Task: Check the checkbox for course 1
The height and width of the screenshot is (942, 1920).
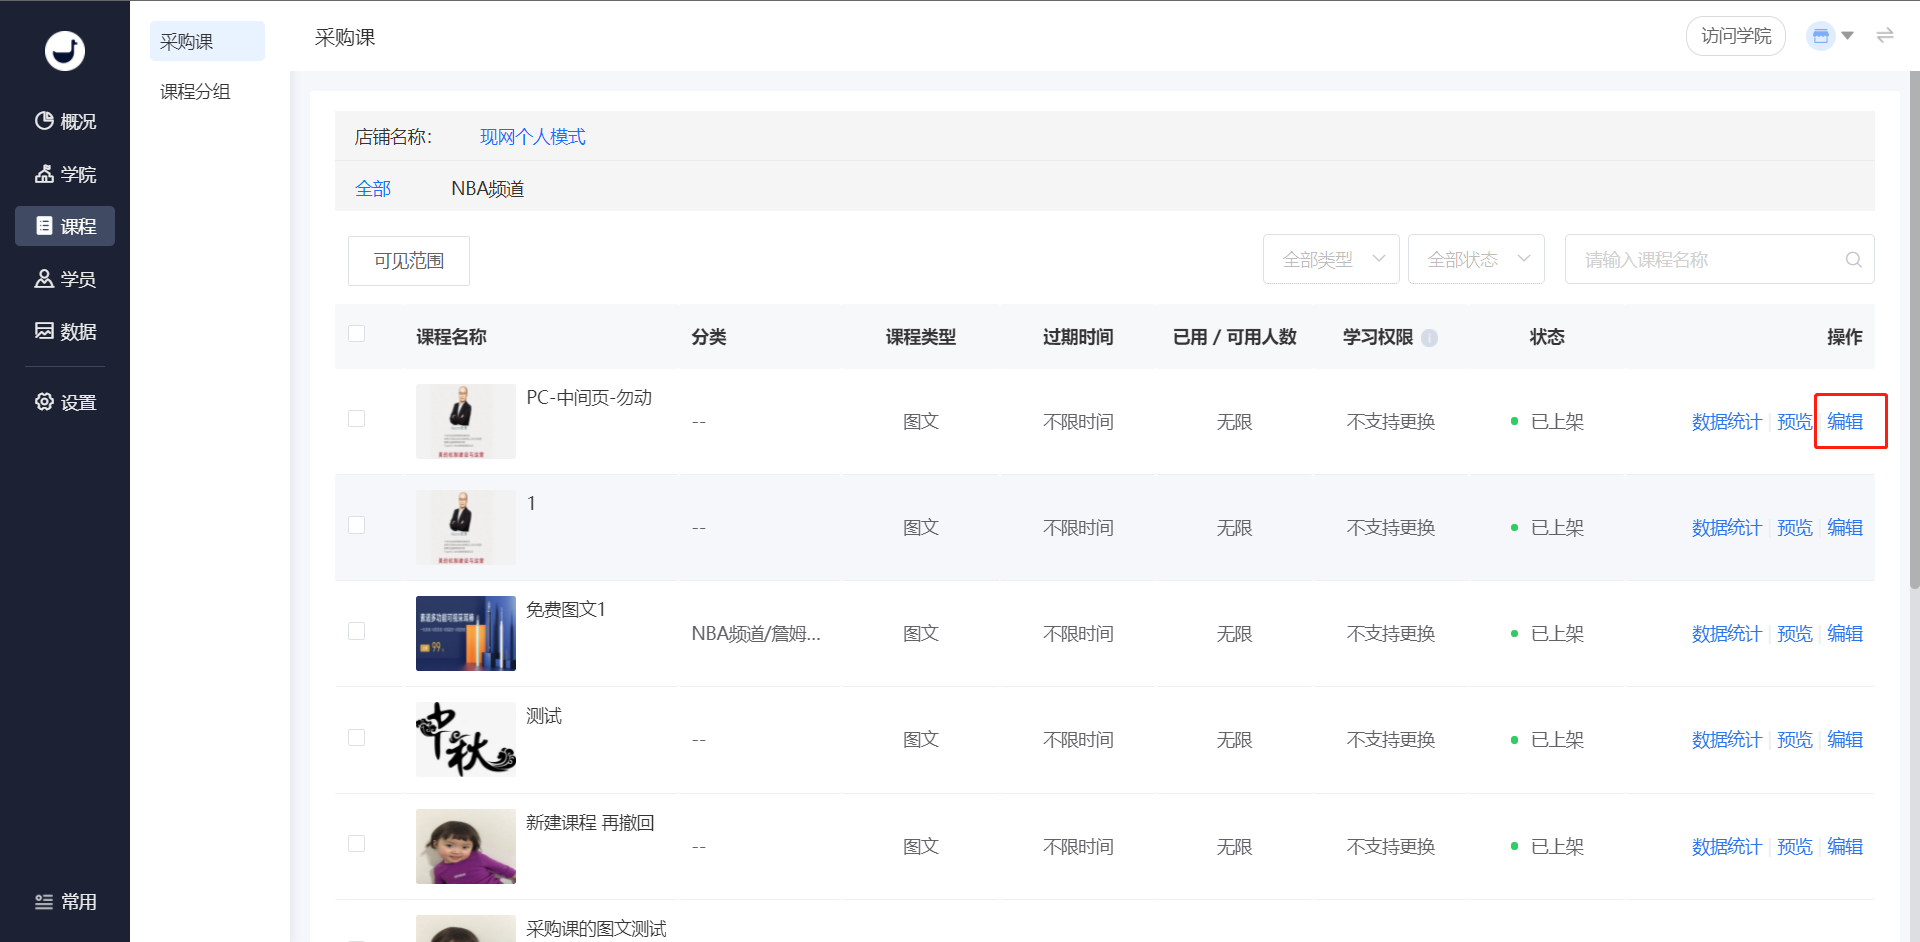Action: [x=356, y=525]
